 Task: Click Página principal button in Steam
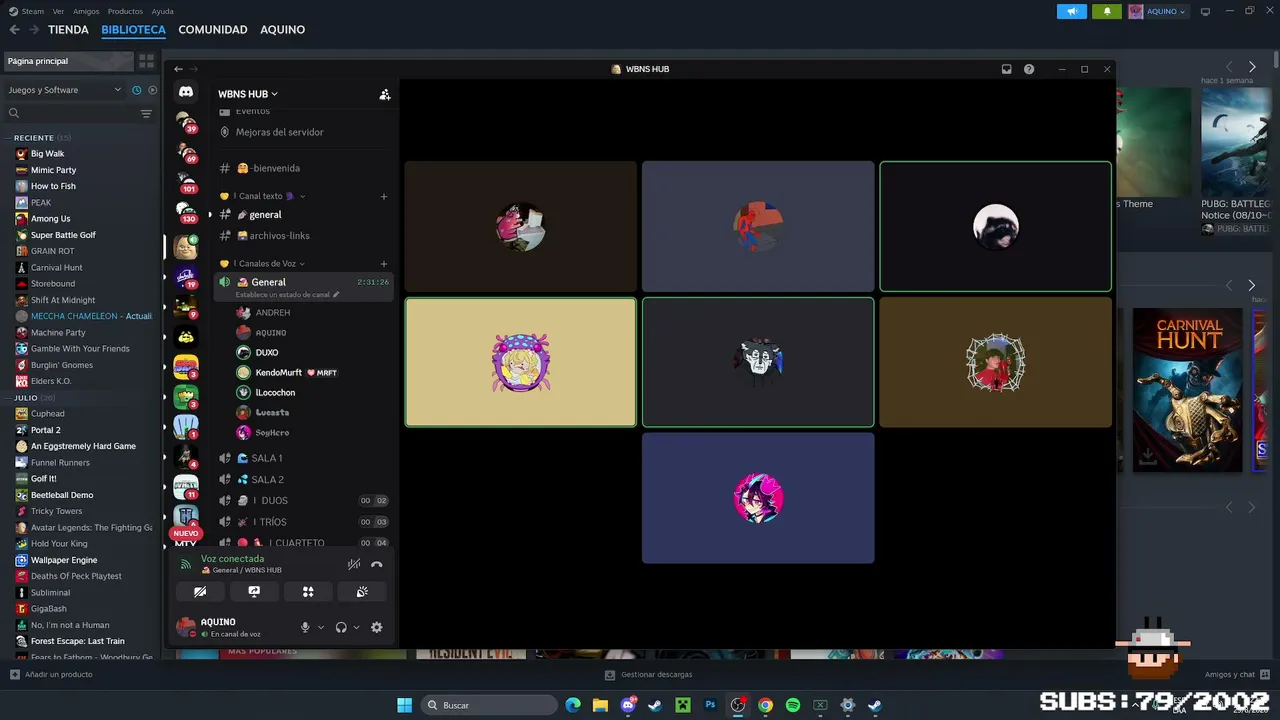(x=68, y=61)
